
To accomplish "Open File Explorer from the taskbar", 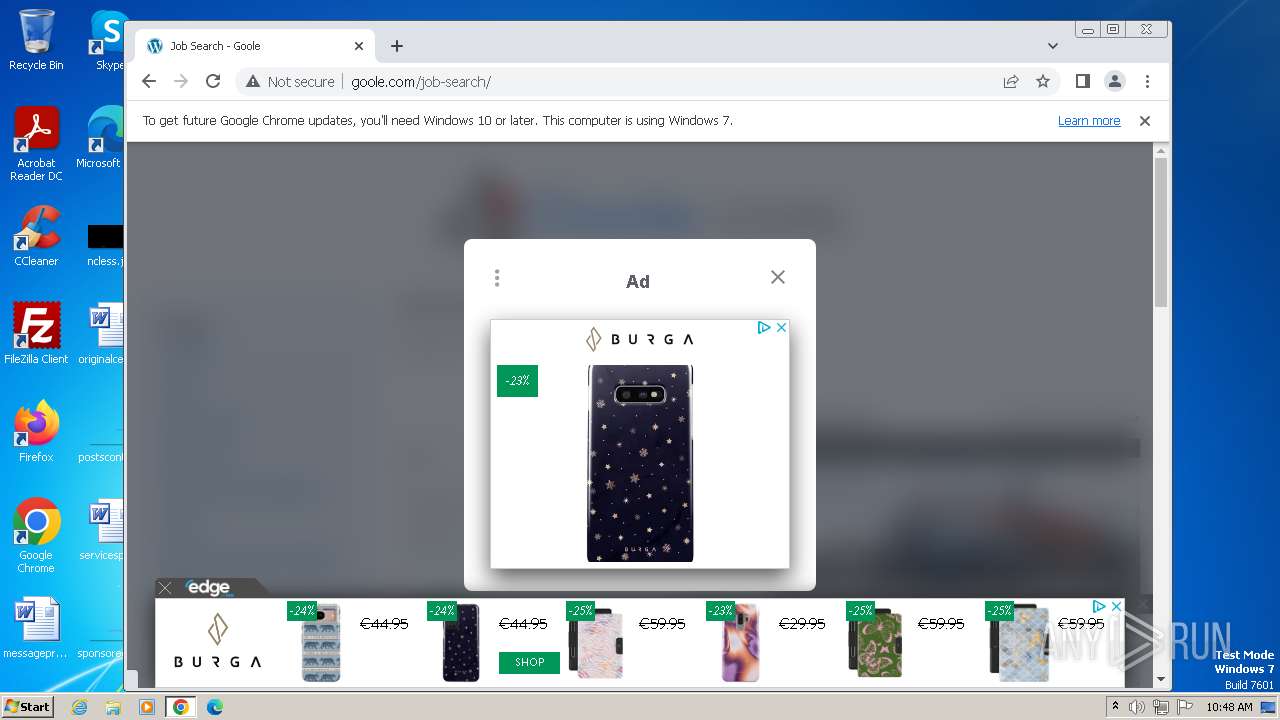I will click(113, 707).
